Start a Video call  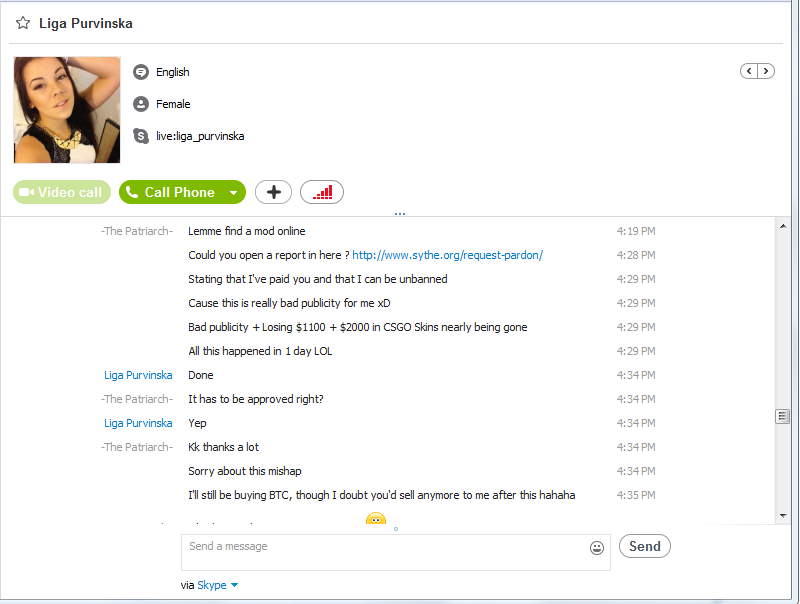click(x=62, y=192)
